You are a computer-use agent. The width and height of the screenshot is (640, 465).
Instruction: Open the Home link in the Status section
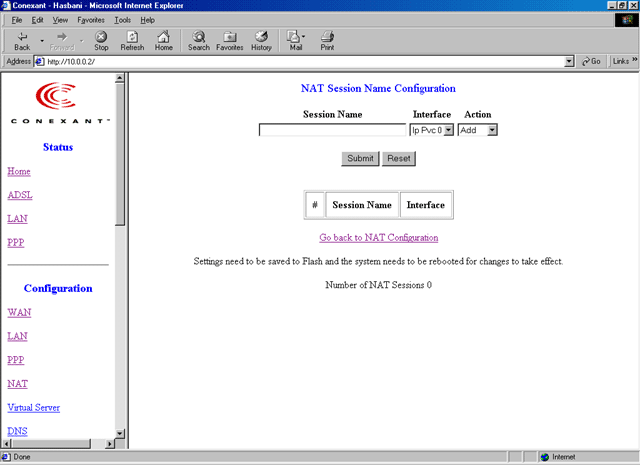click(19, 171)
